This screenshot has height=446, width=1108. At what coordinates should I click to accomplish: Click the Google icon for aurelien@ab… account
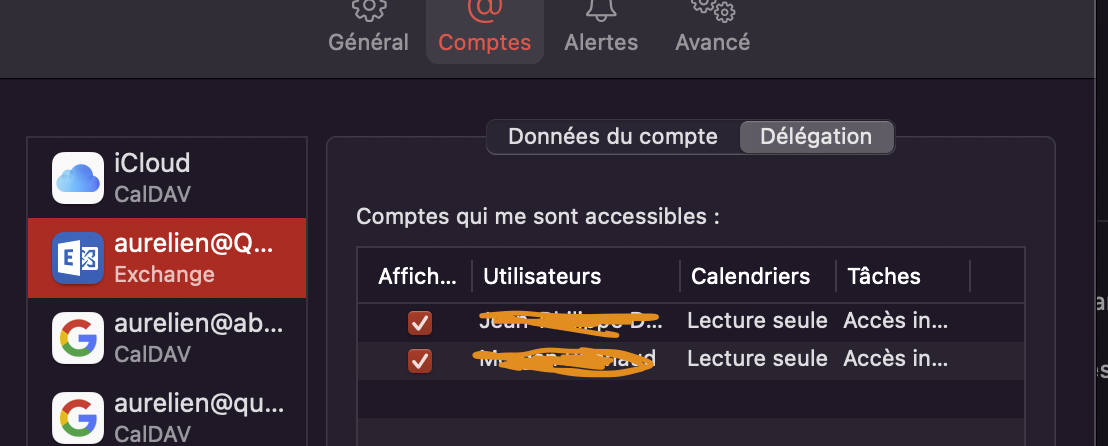[78, 338]
